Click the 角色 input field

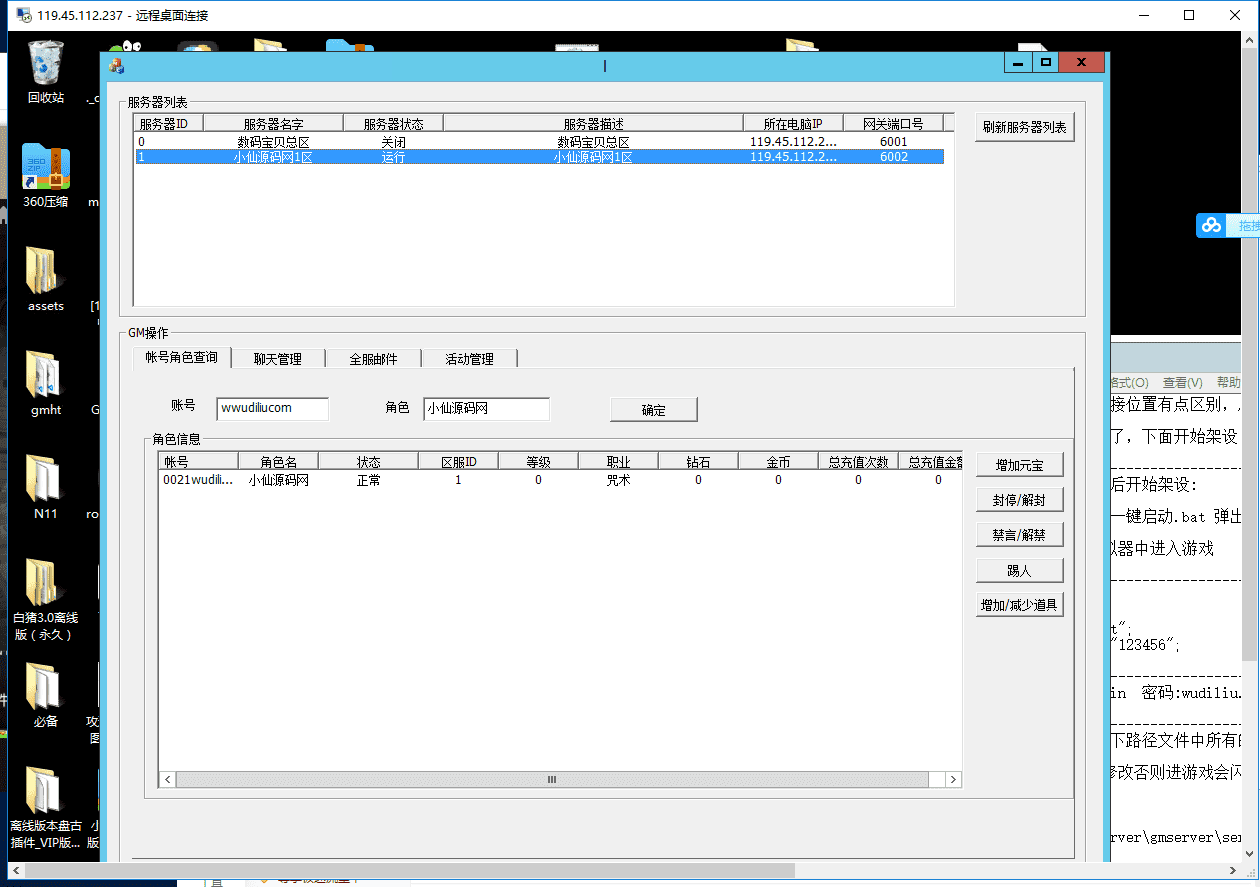(x=486, y=408)
